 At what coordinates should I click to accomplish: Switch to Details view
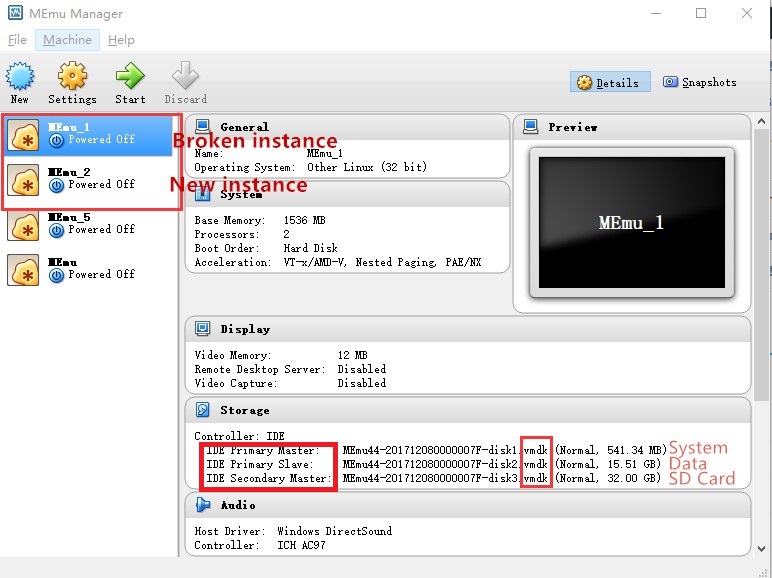(610, 83)
